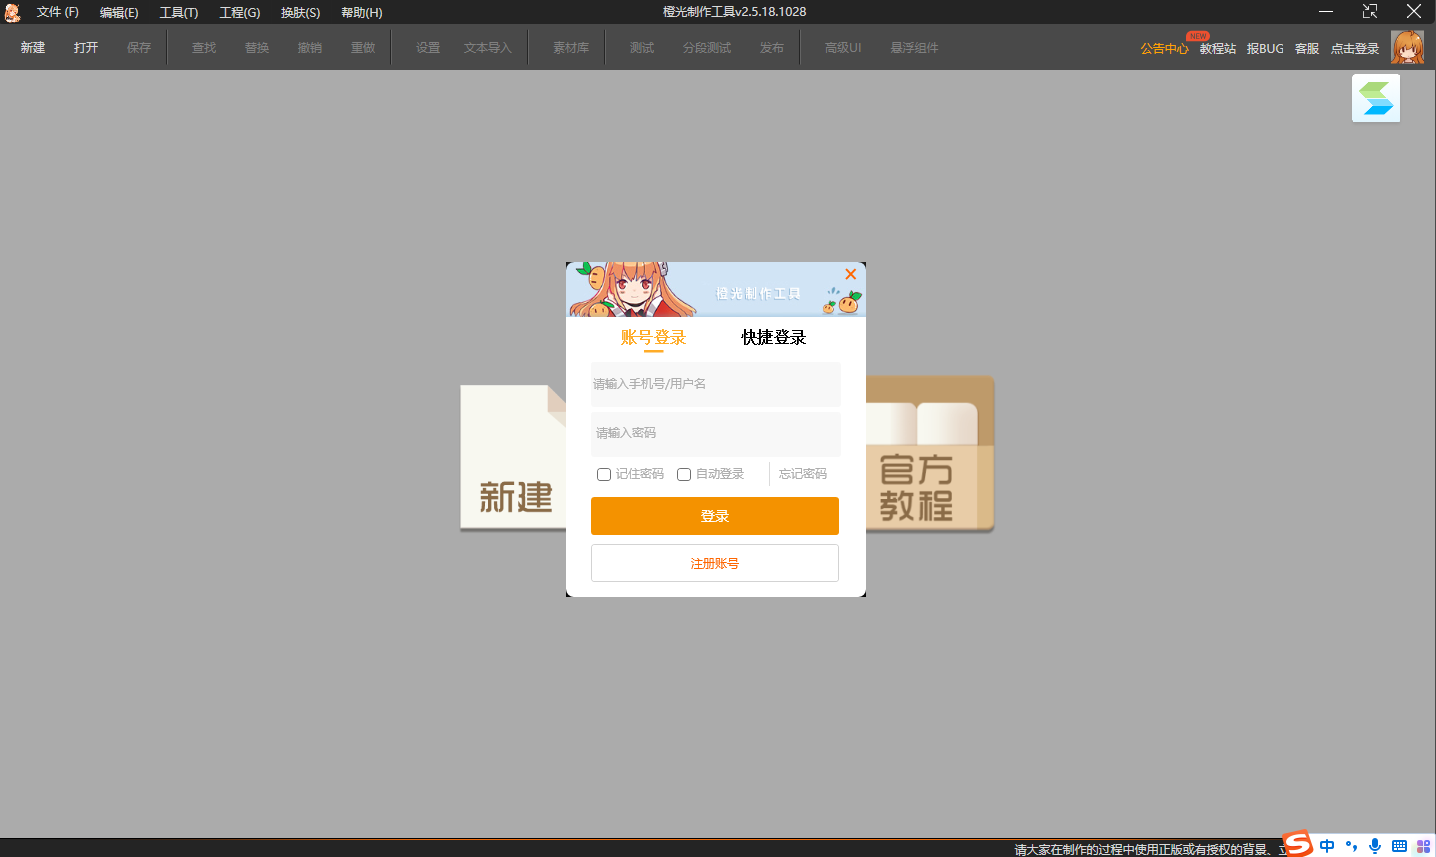This screenshot has width=1436, height=857.
Task: Open the IME soft keyboard icon
Action: (x=1399, y=846)
